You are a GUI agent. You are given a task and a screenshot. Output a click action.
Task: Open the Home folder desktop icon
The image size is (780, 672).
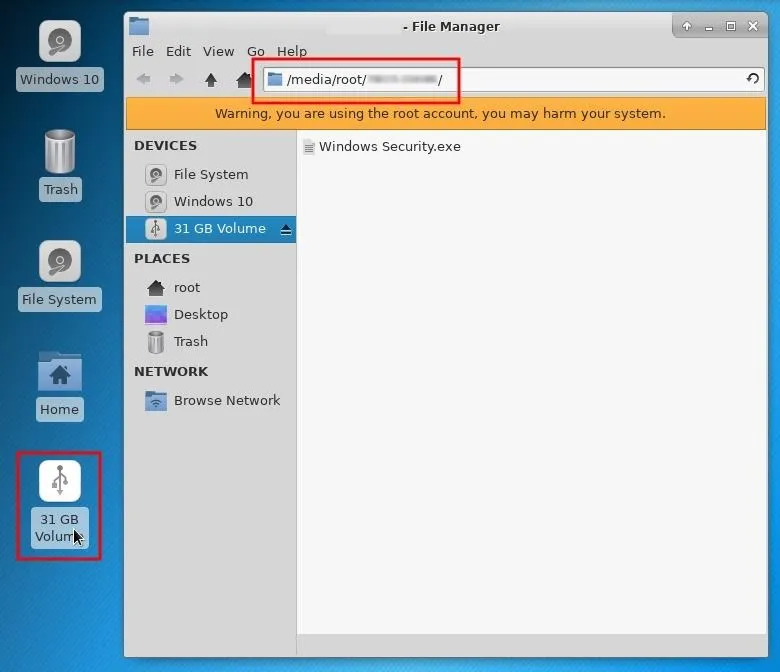[x=60, y=372]
